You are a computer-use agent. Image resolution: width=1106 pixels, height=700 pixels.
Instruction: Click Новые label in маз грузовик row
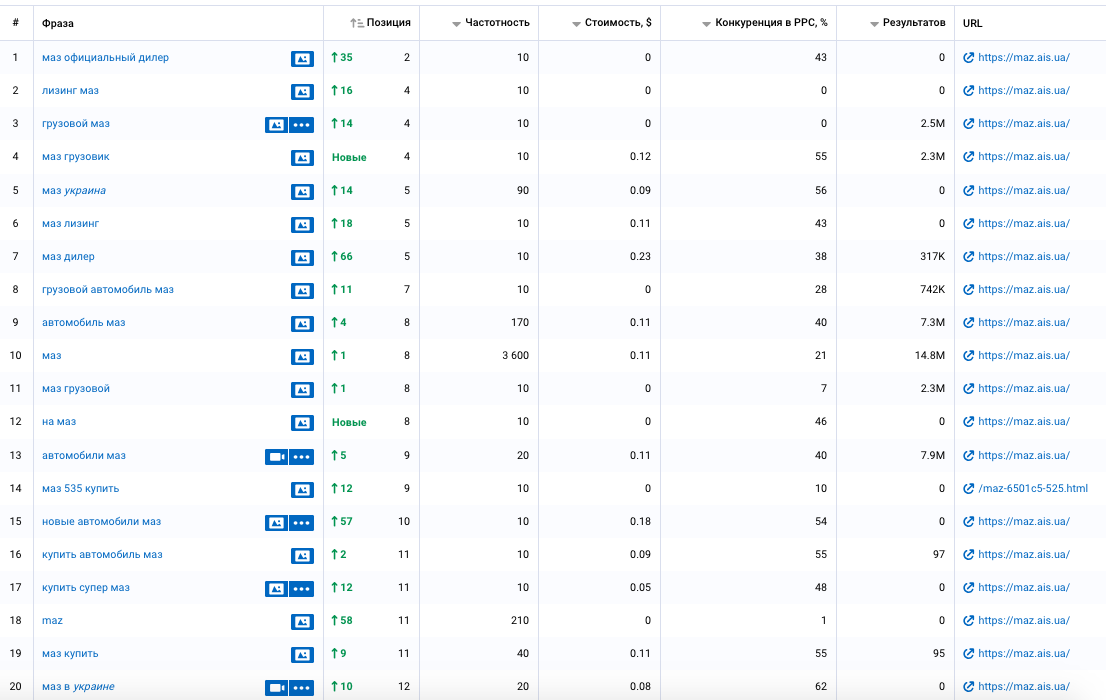349,157
